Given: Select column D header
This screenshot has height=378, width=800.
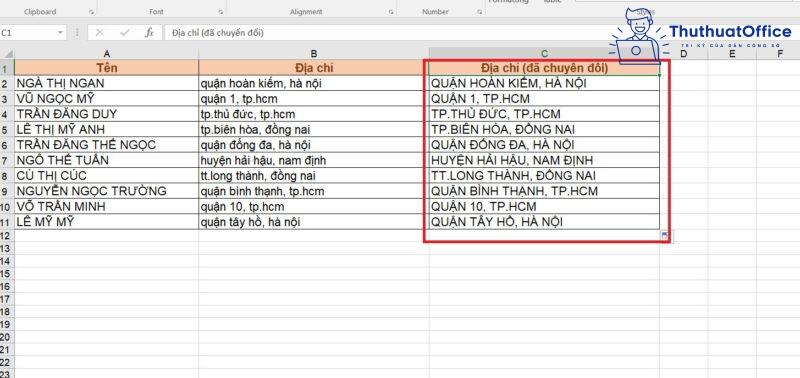Looking at the screenshot, I should pyautogui.click(x=684, y=54).
